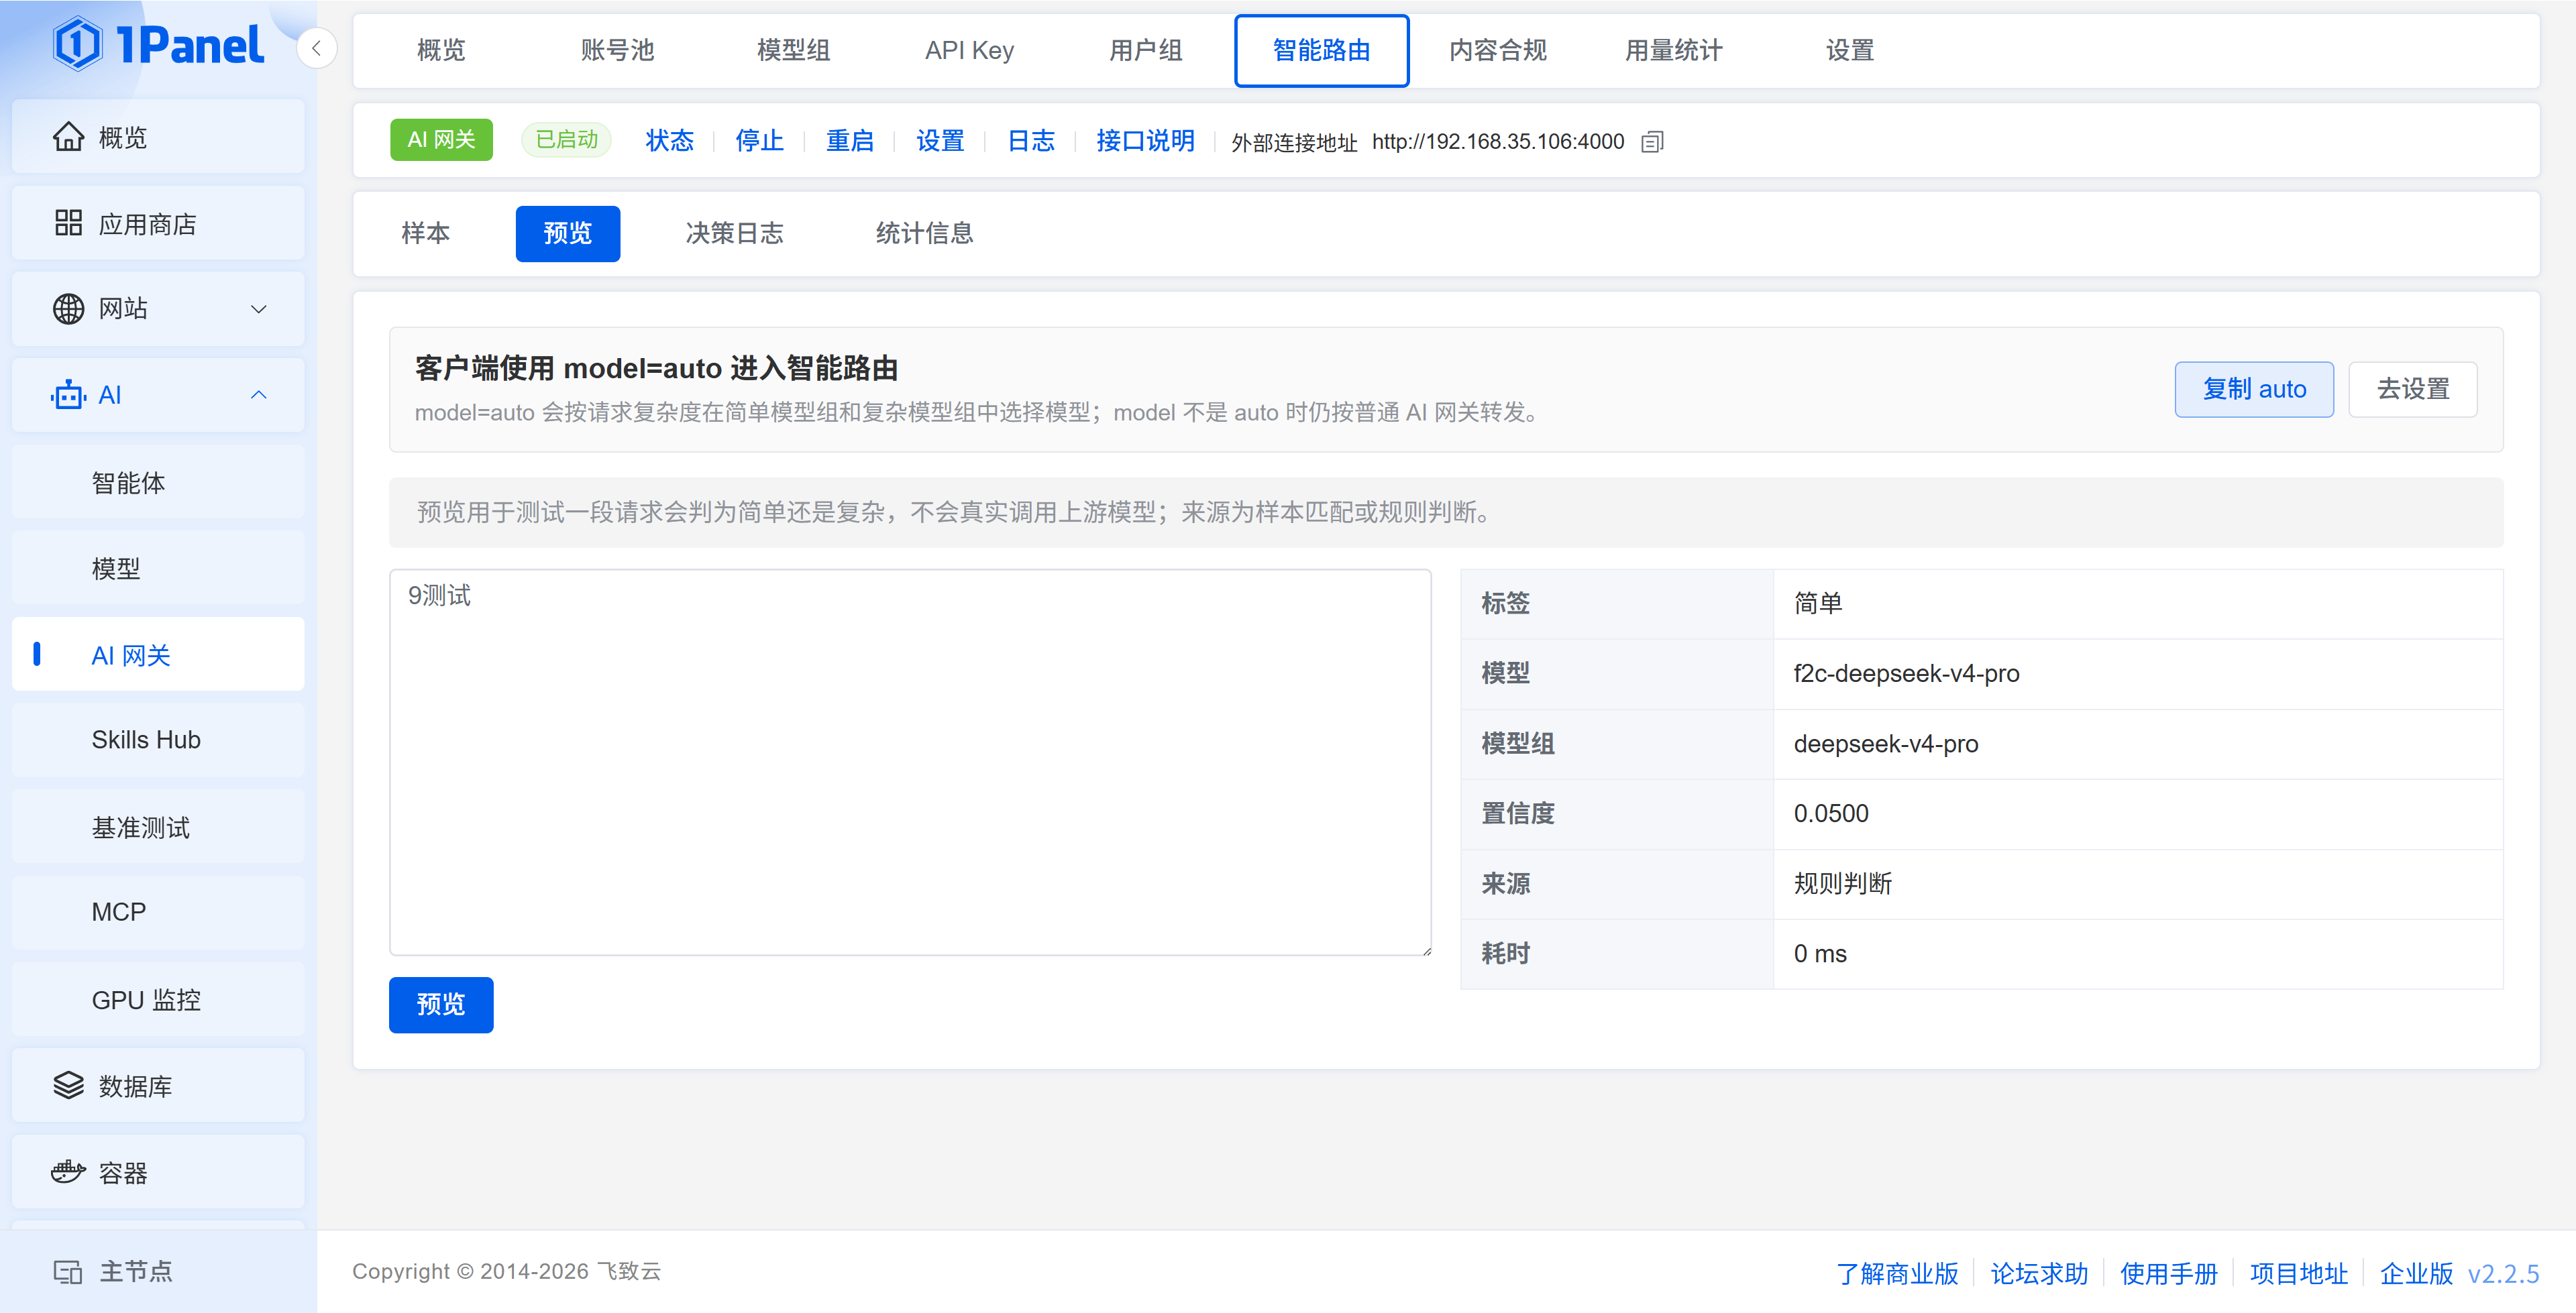Click the 复制 auto button
Viewport: 2576px width, 1313px height.
pos(2254,389)
